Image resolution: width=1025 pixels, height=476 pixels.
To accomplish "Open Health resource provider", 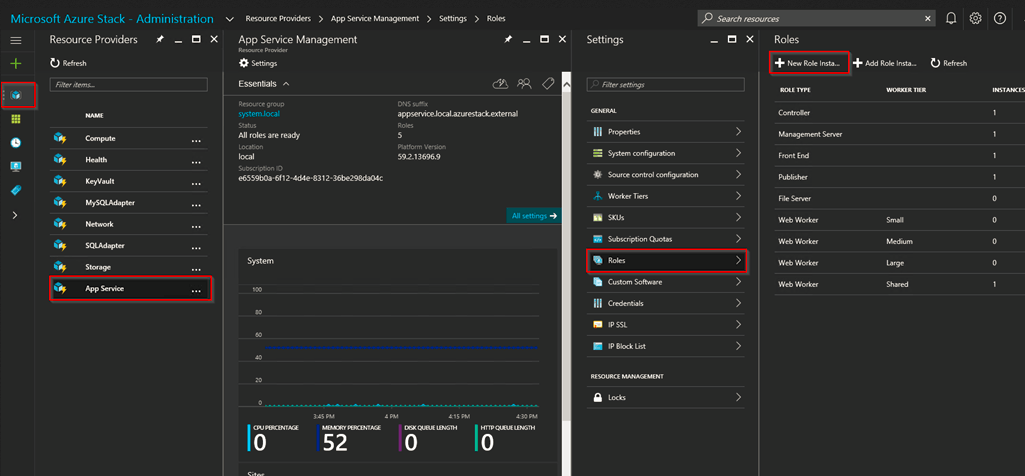I will pyautogui.click(x=129, y=160).
